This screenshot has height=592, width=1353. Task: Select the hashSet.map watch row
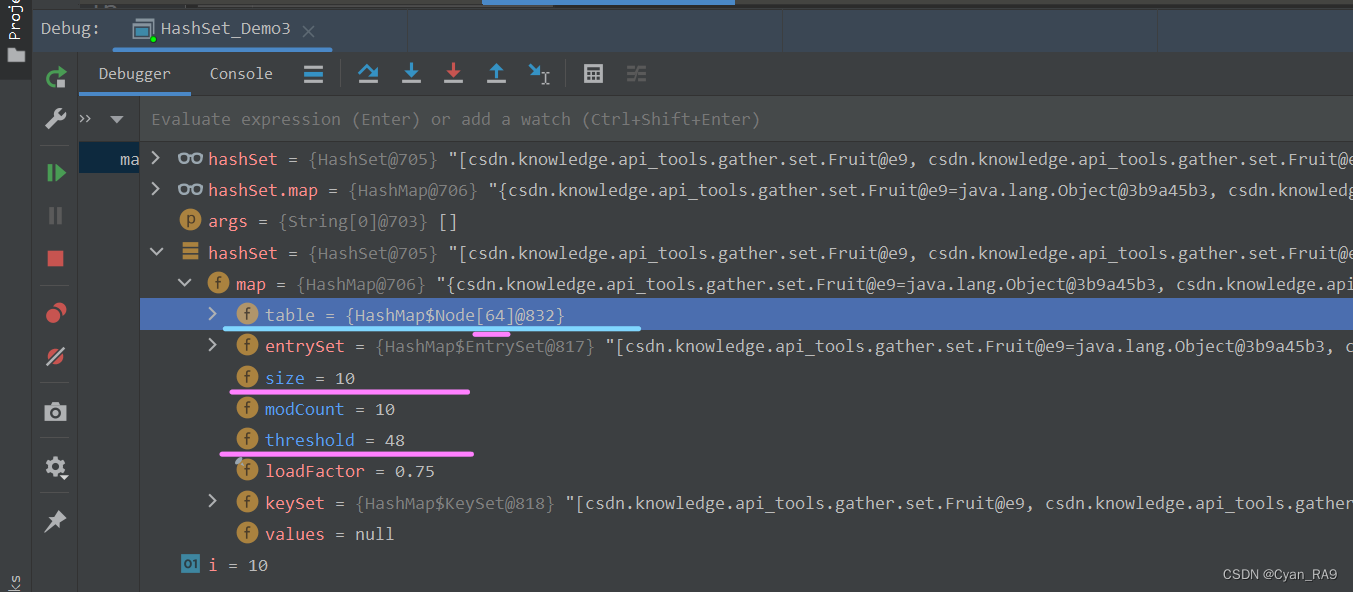(x=746, y=189)
